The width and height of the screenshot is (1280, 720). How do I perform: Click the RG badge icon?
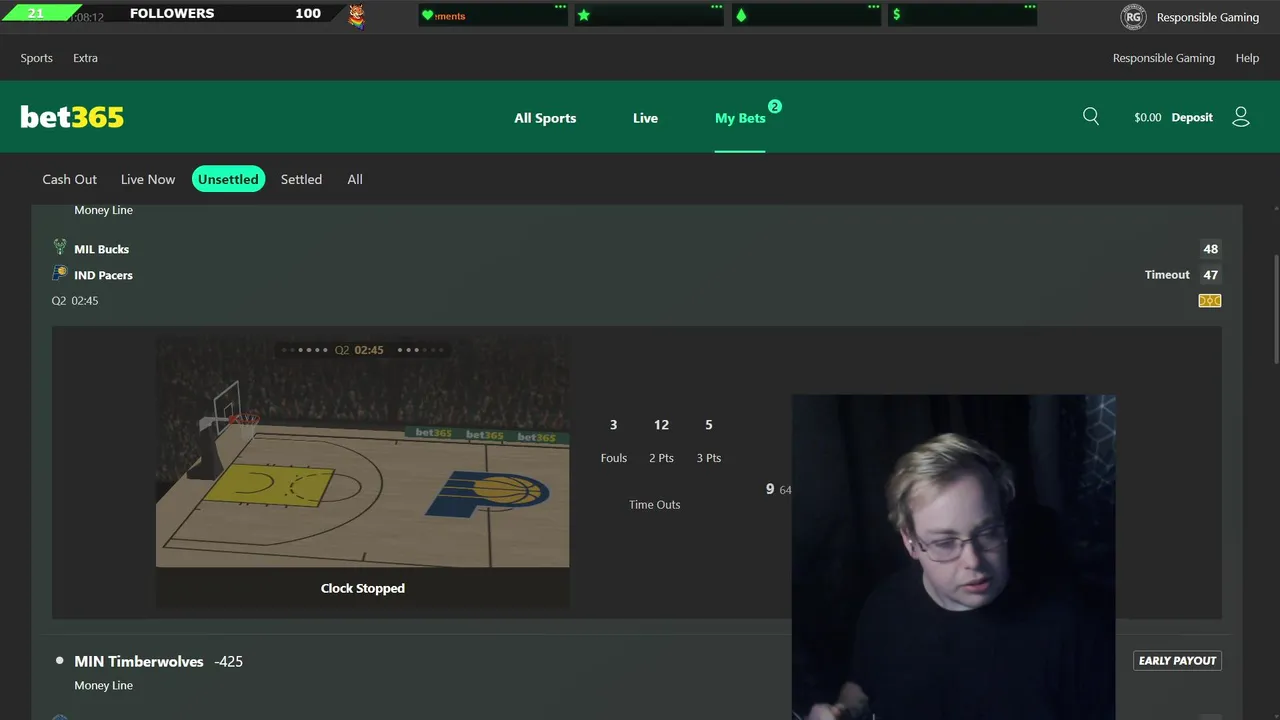(1133, 17)
